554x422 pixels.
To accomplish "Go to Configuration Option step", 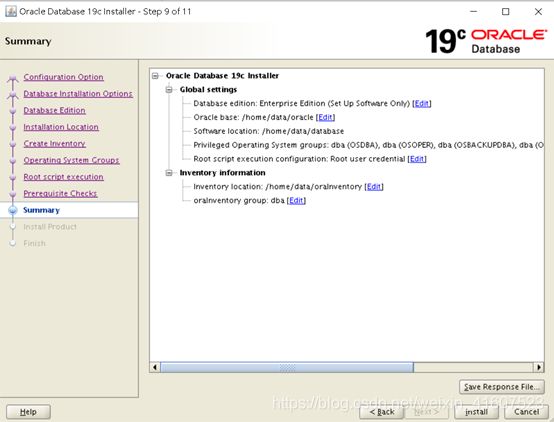I will pos(64,77).
